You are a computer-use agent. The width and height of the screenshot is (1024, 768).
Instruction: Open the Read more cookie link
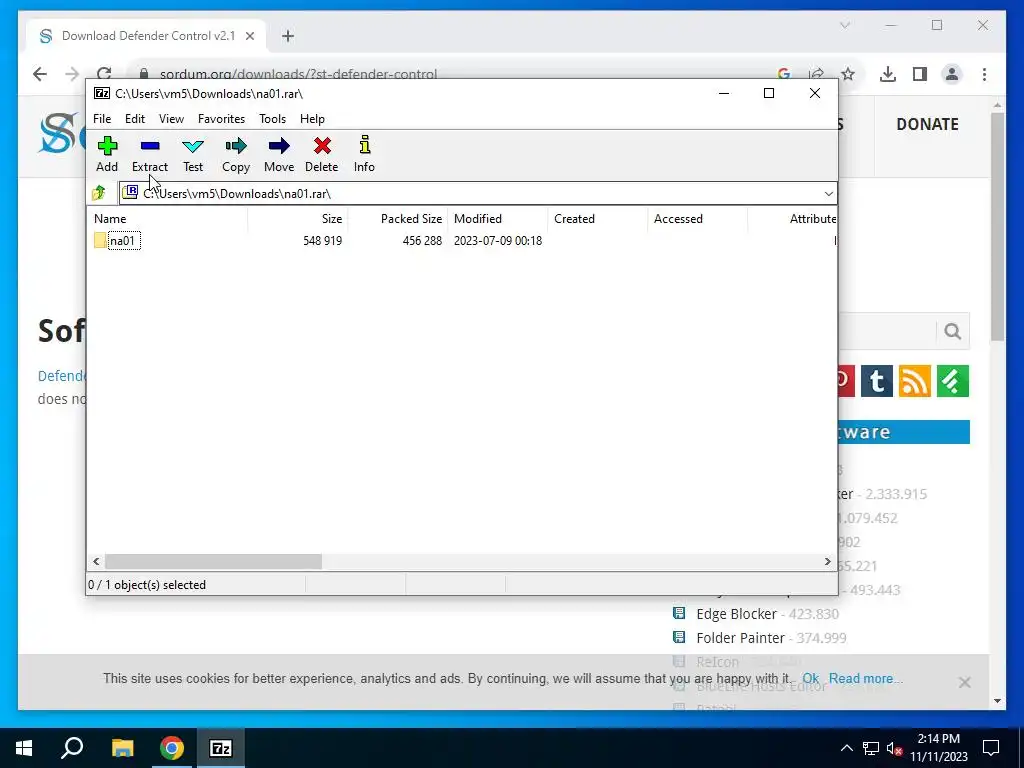point(865,679)
